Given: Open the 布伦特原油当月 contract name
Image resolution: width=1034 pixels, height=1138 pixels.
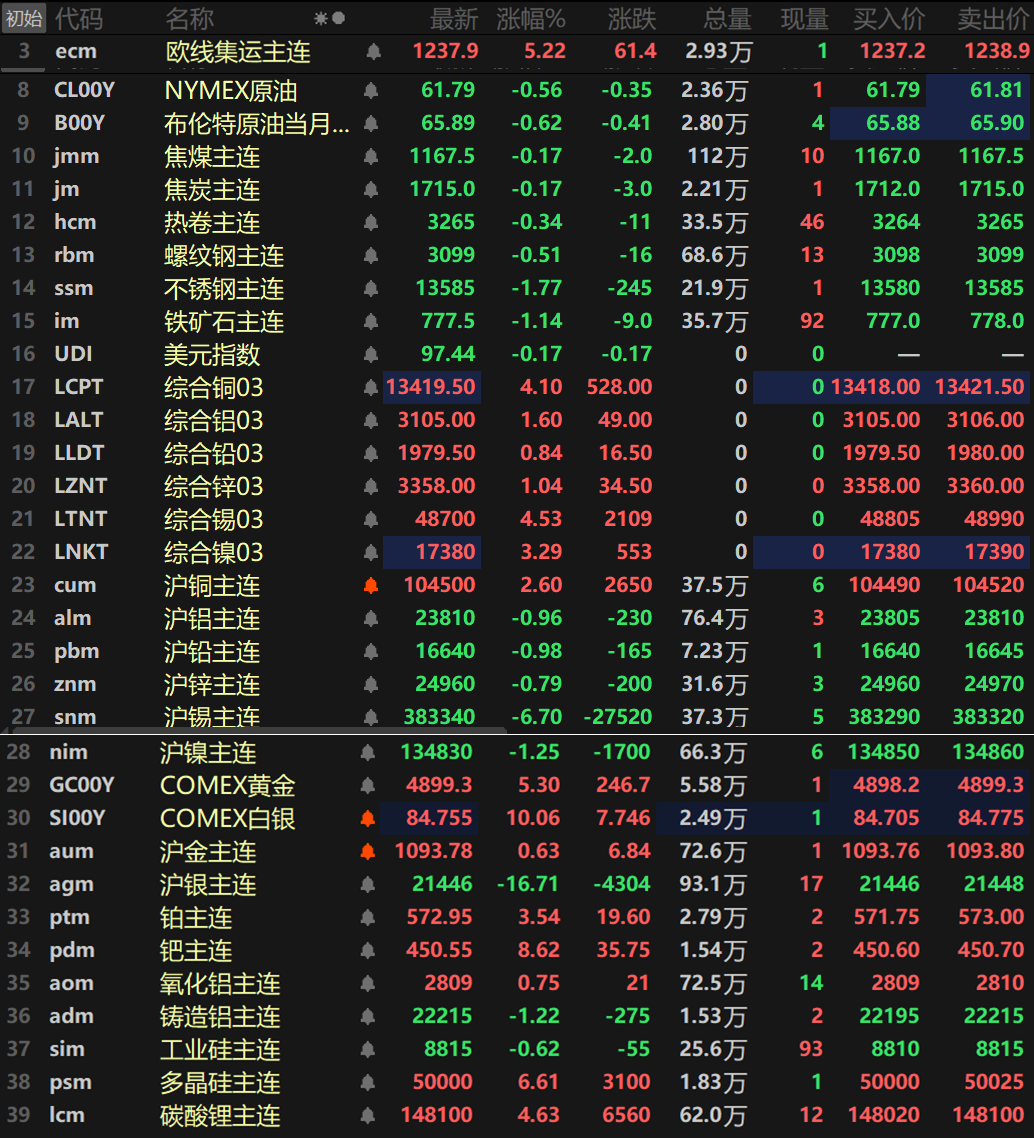Looking at the screenshot, I should (256, 124).
